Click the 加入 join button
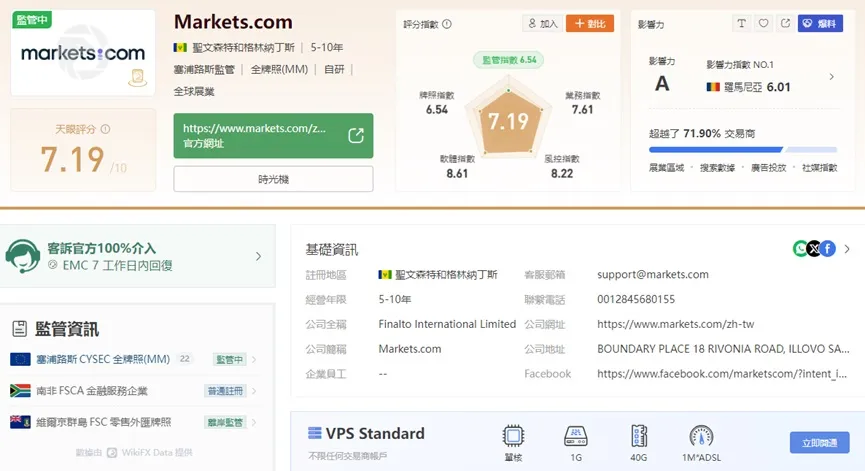Image resolution: width=865 pixels, height=471 pixels. tap(542, 24)
